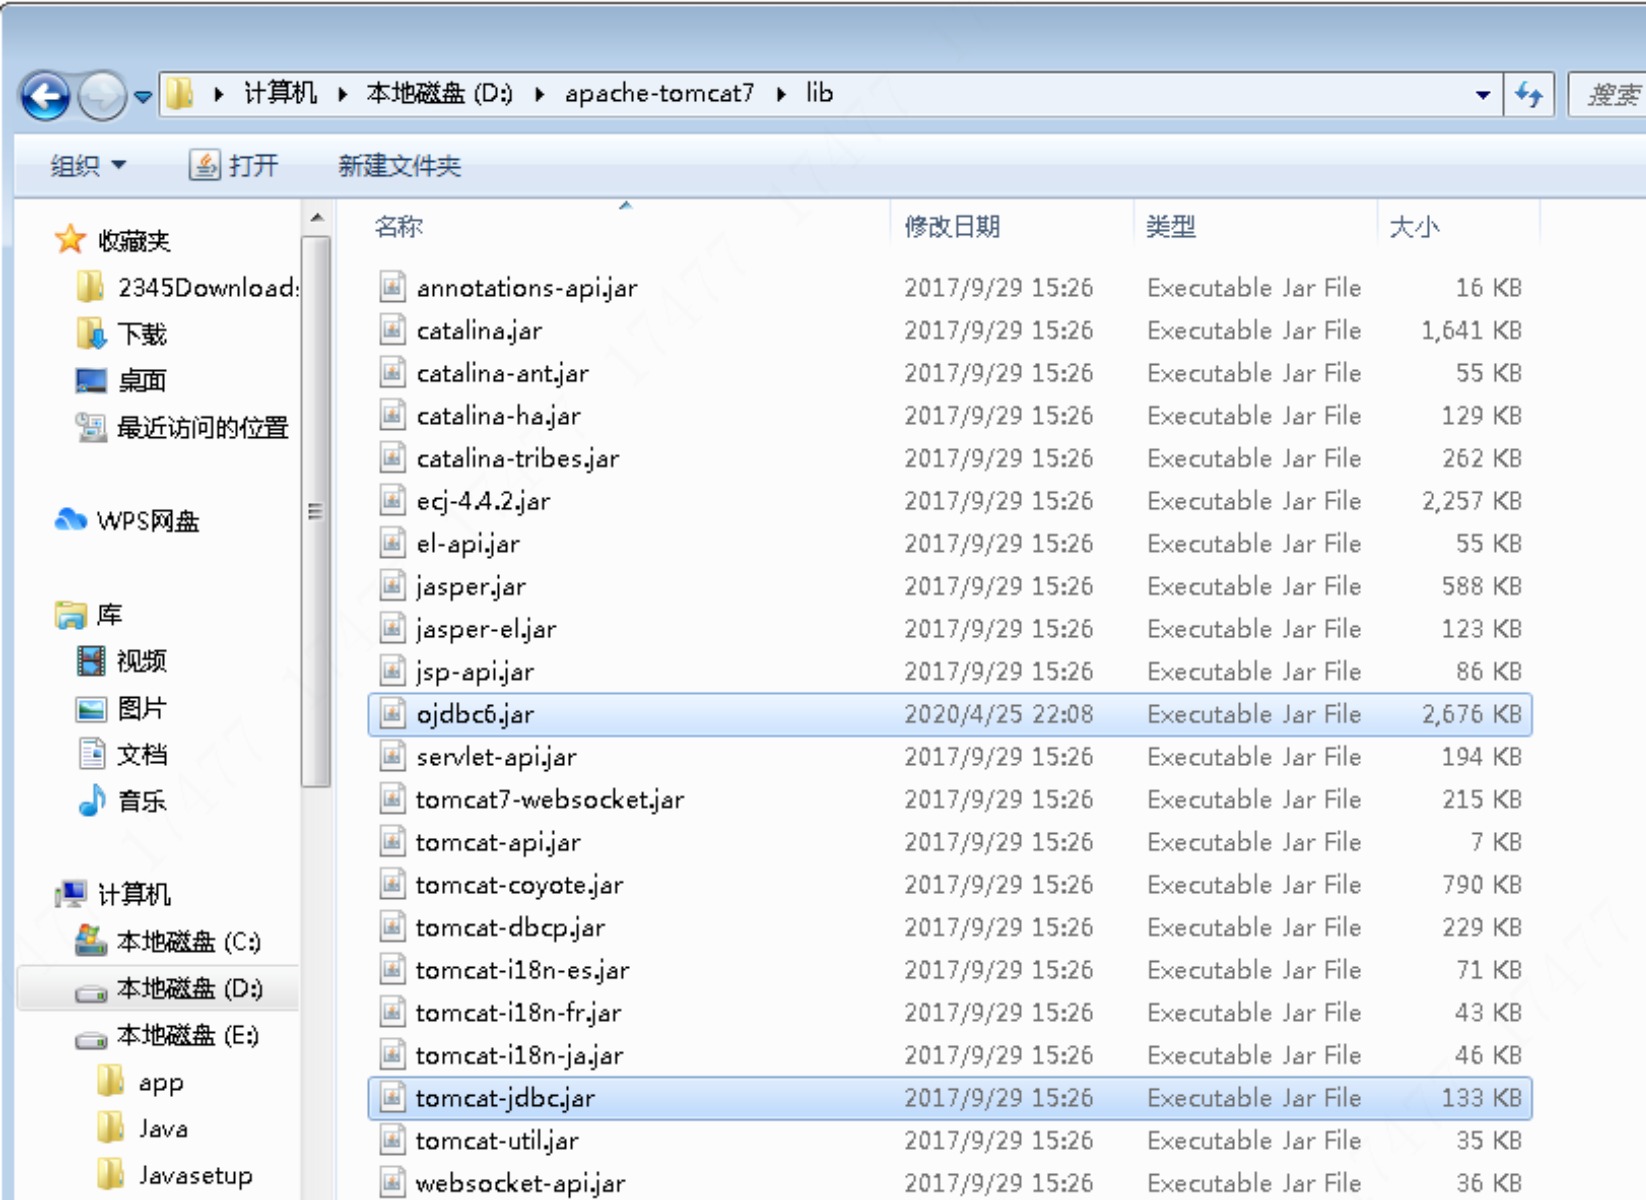Click the navigation pane scroll-up arrow

316,218
